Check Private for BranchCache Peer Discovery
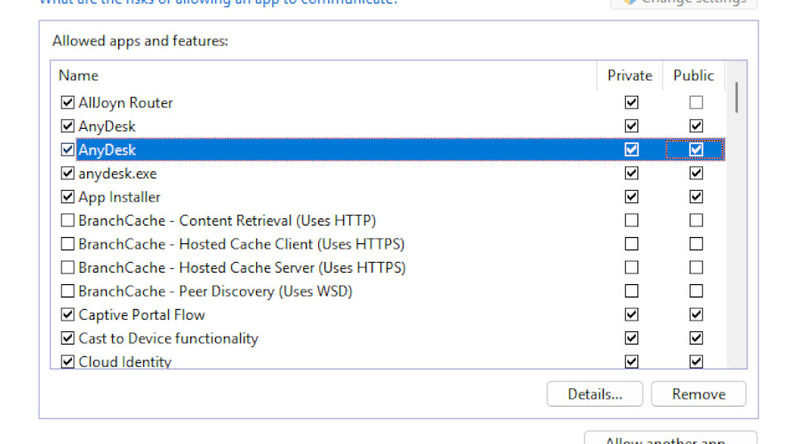 tap(631, 291)
